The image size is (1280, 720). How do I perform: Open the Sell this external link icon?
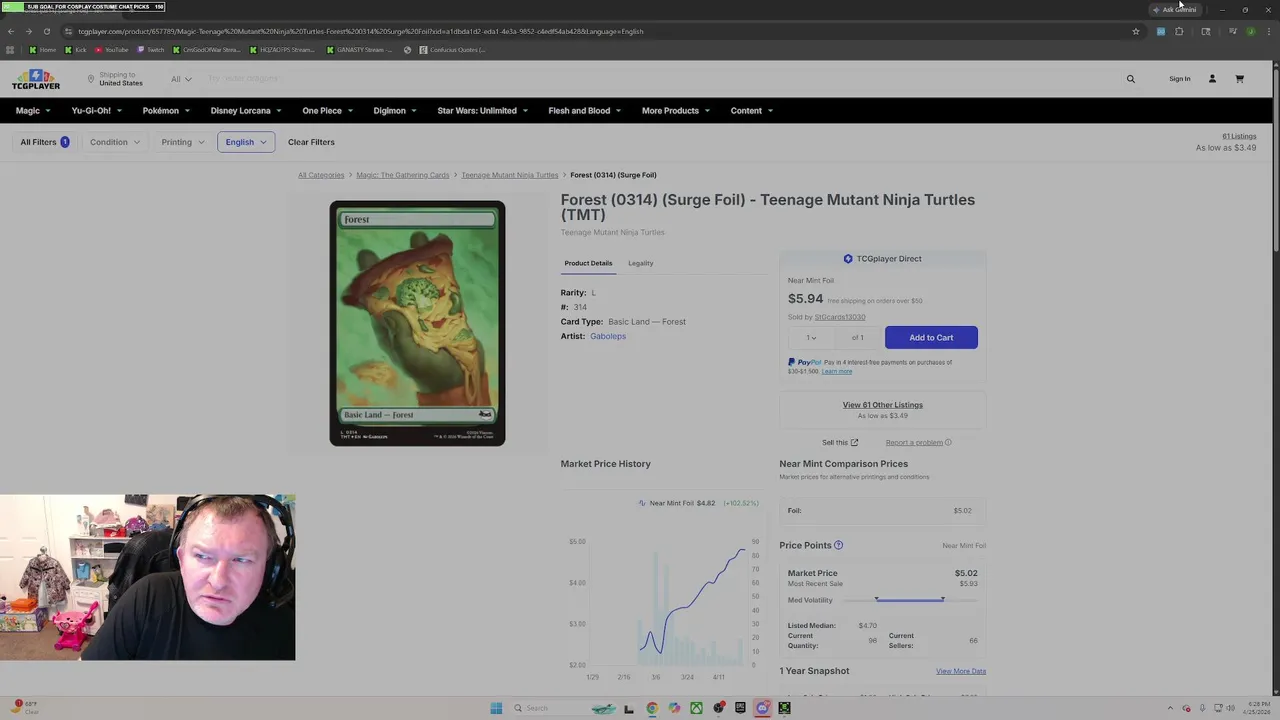854,442
